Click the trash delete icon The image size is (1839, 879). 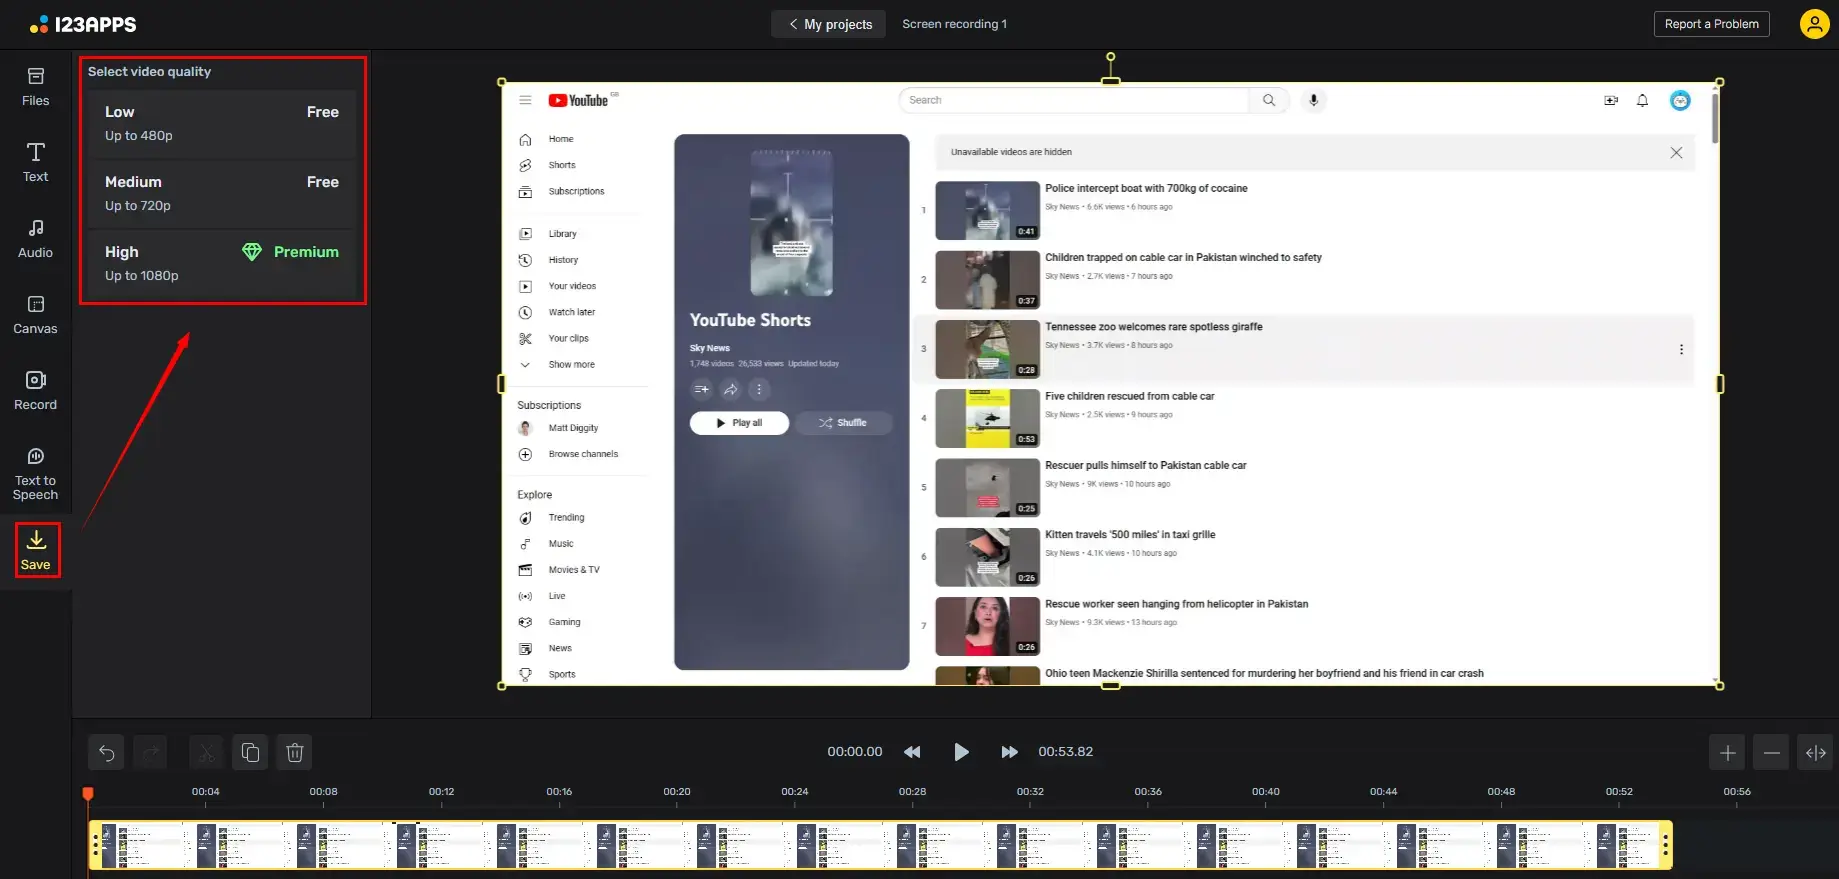pyautogui.click(x=295, y=752)
